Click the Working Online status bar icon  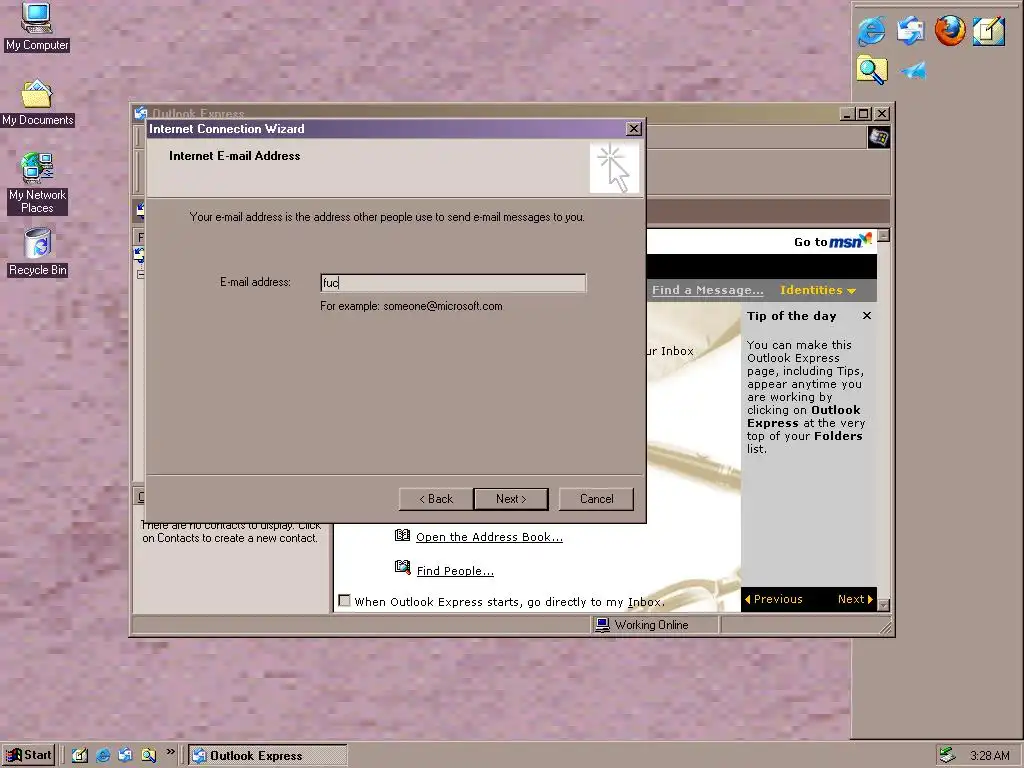601,624
